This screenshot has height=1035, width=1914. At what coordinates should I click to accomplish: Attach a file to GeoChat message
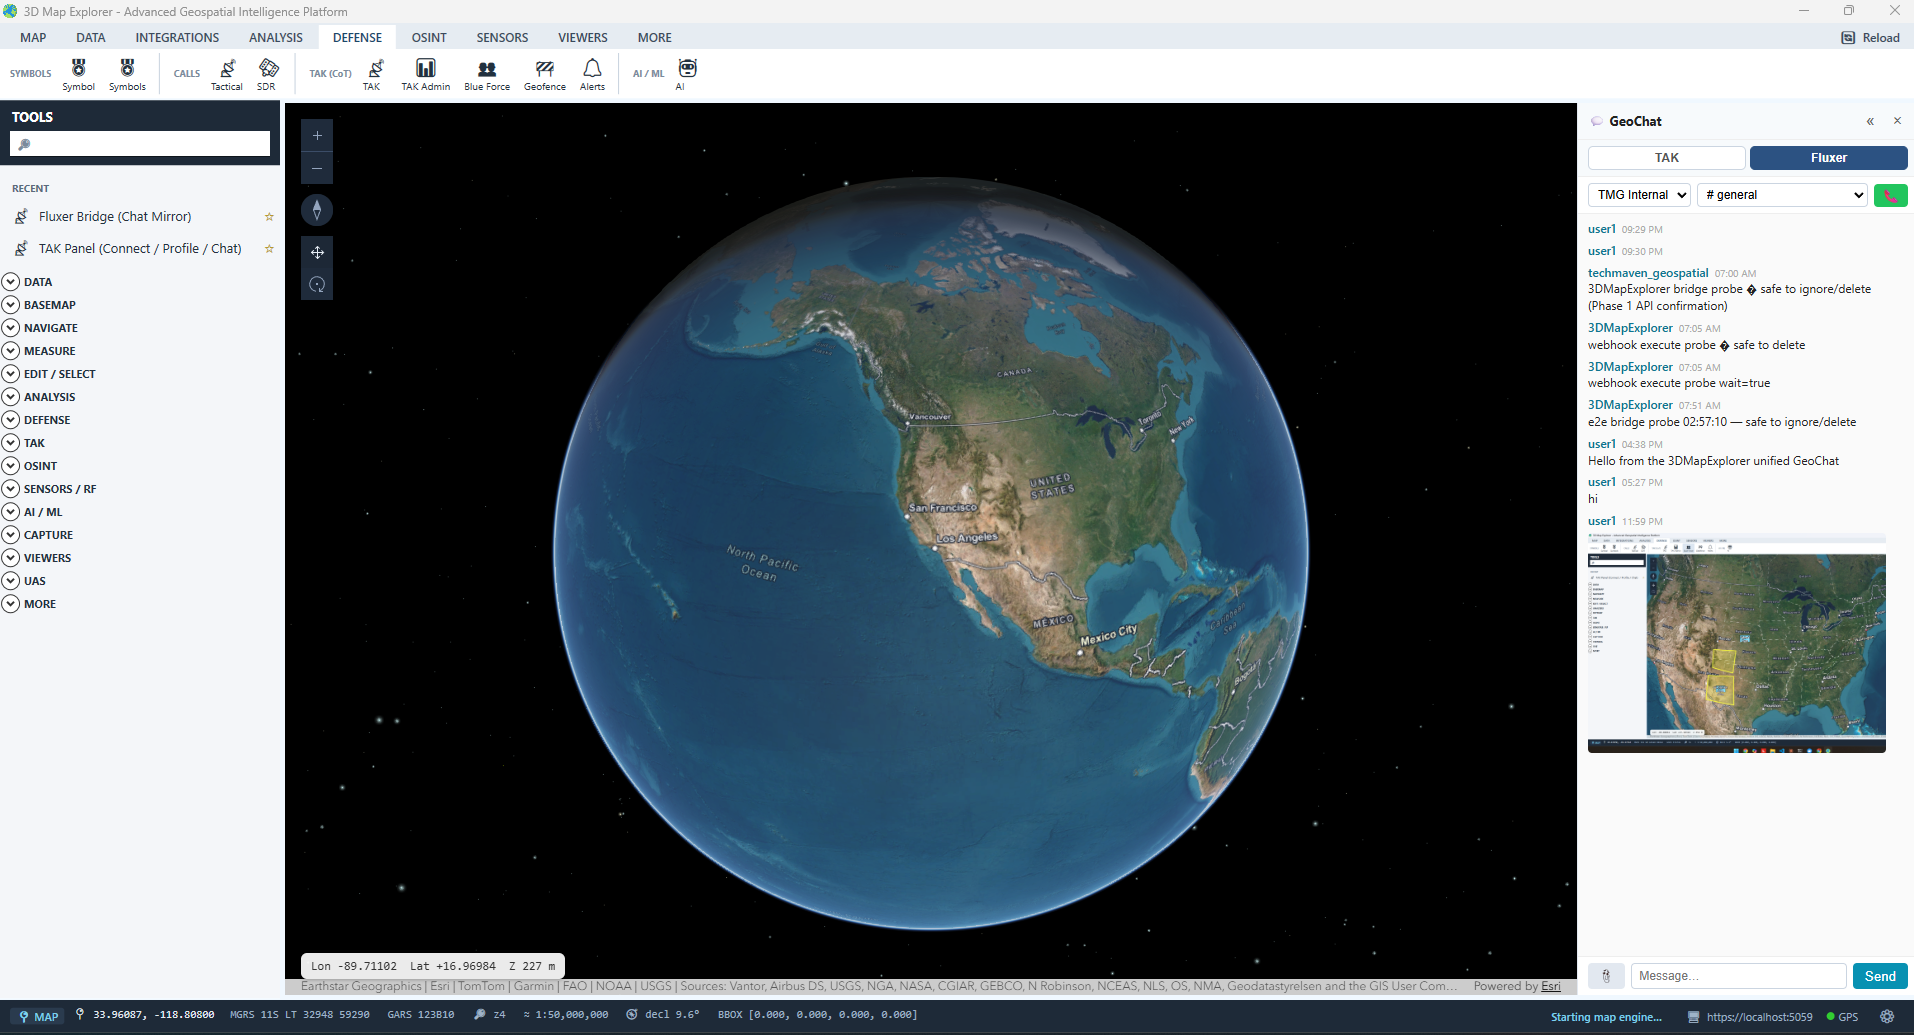pyautogui.click(x=1606, y=976)
